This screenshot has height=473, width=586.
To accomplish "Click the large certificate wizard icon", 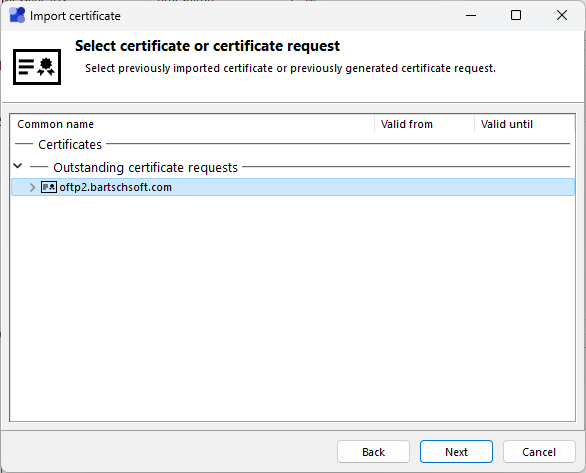I will click(37, 67).
